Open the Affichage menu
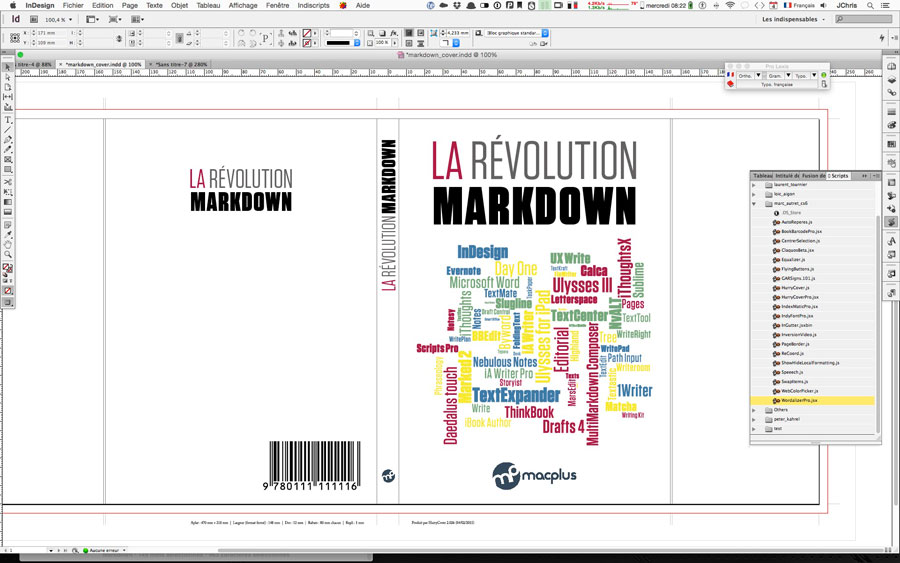 click(x=243, y=5)
